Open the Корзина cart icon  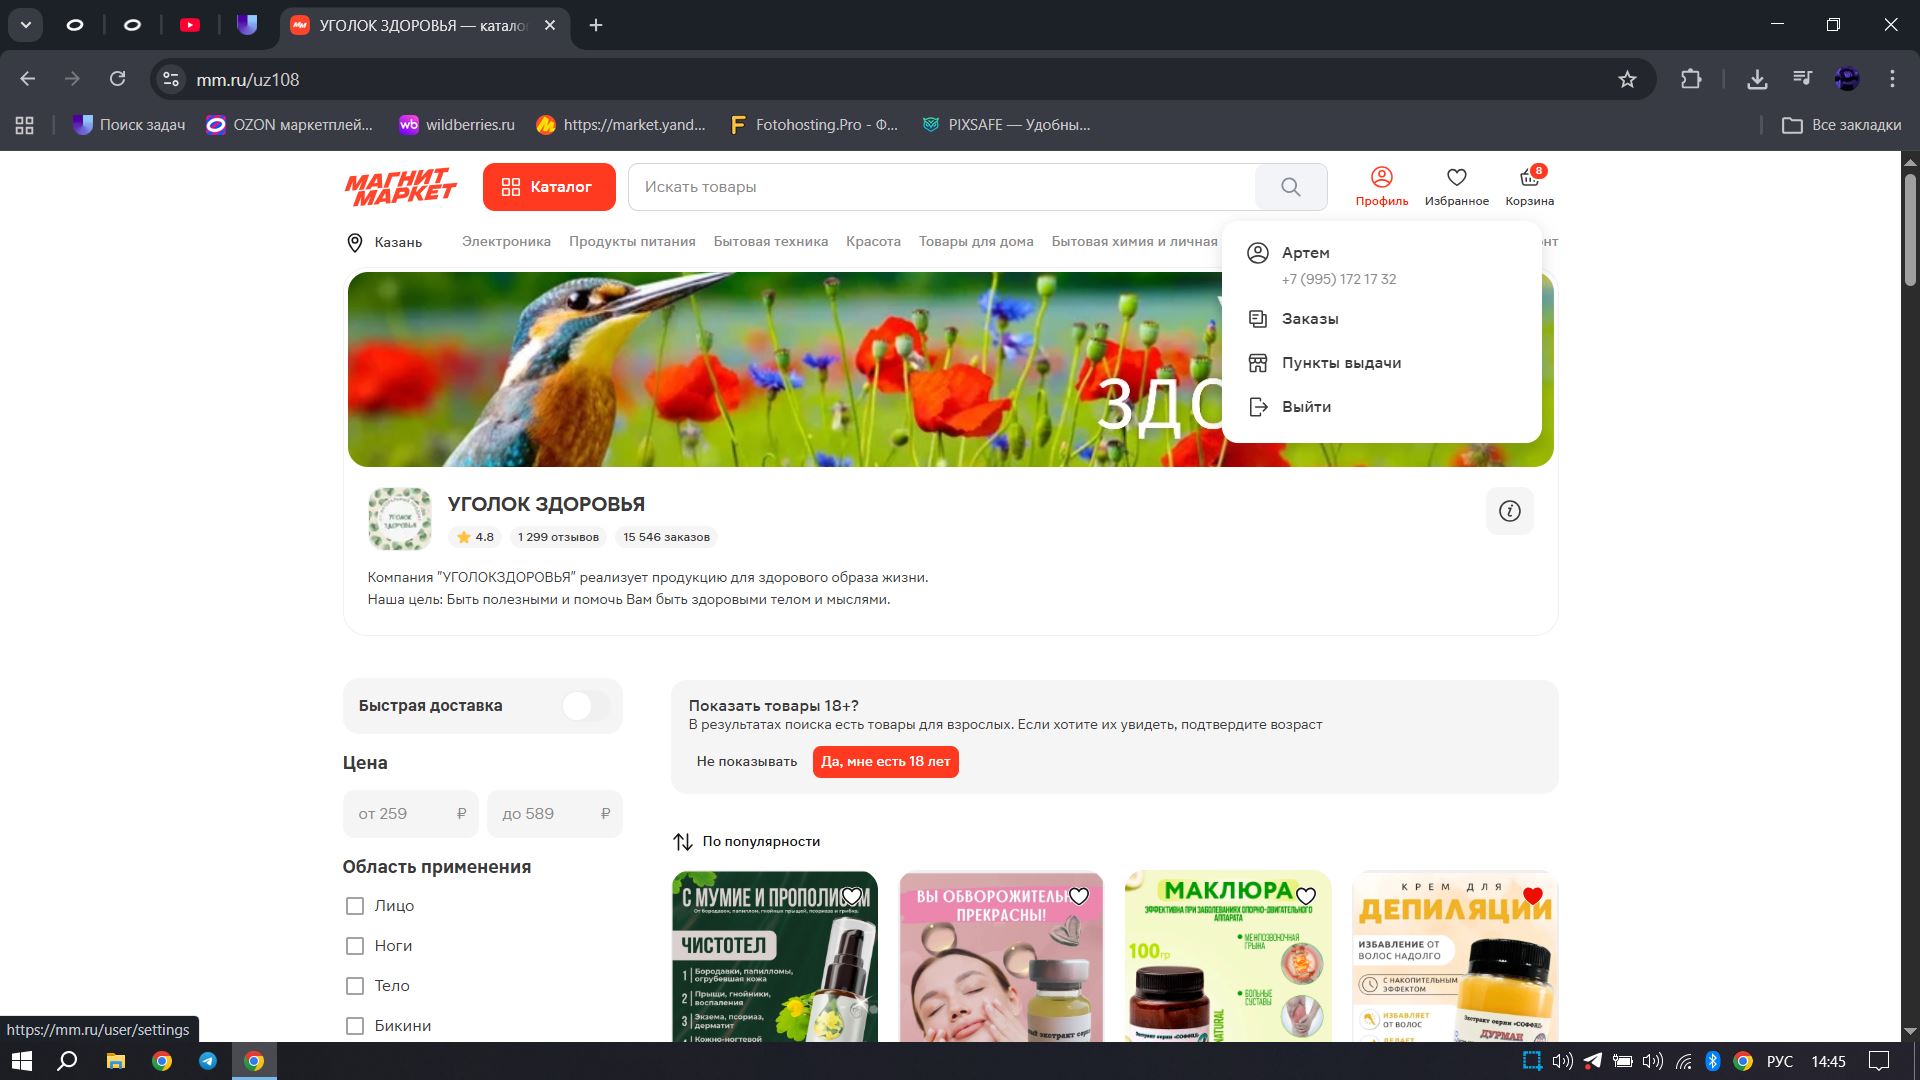(1529, 186)
